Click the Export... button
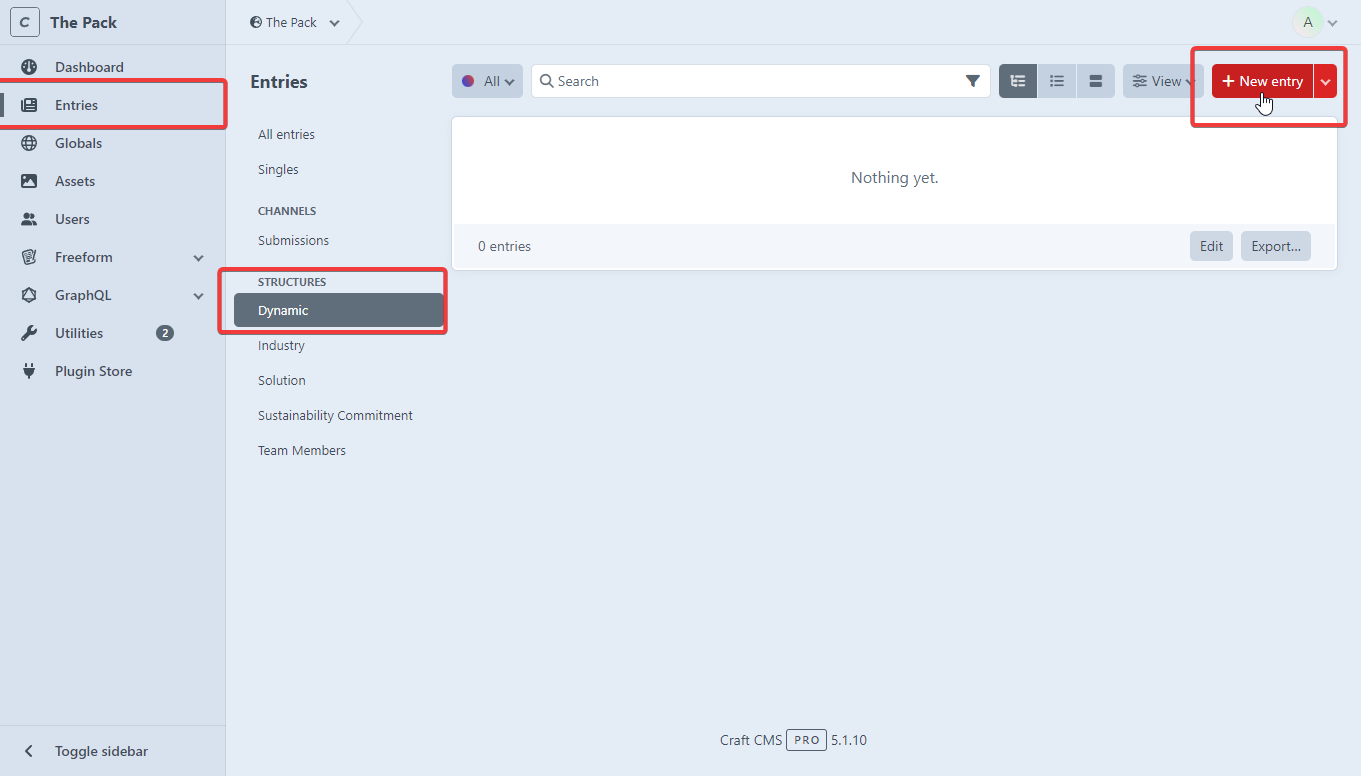This screenshot has width=1361, height=776. 1275,246
